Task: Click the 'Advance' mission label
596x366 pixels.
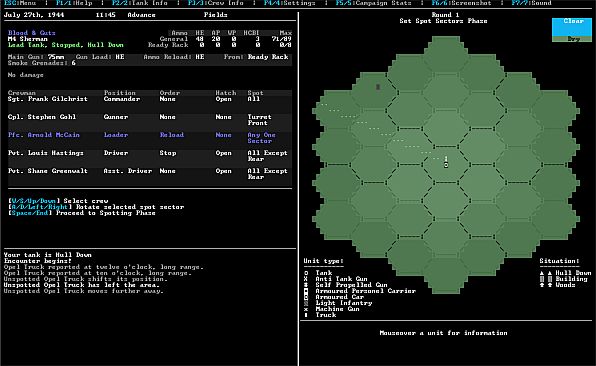Action: 141,15
